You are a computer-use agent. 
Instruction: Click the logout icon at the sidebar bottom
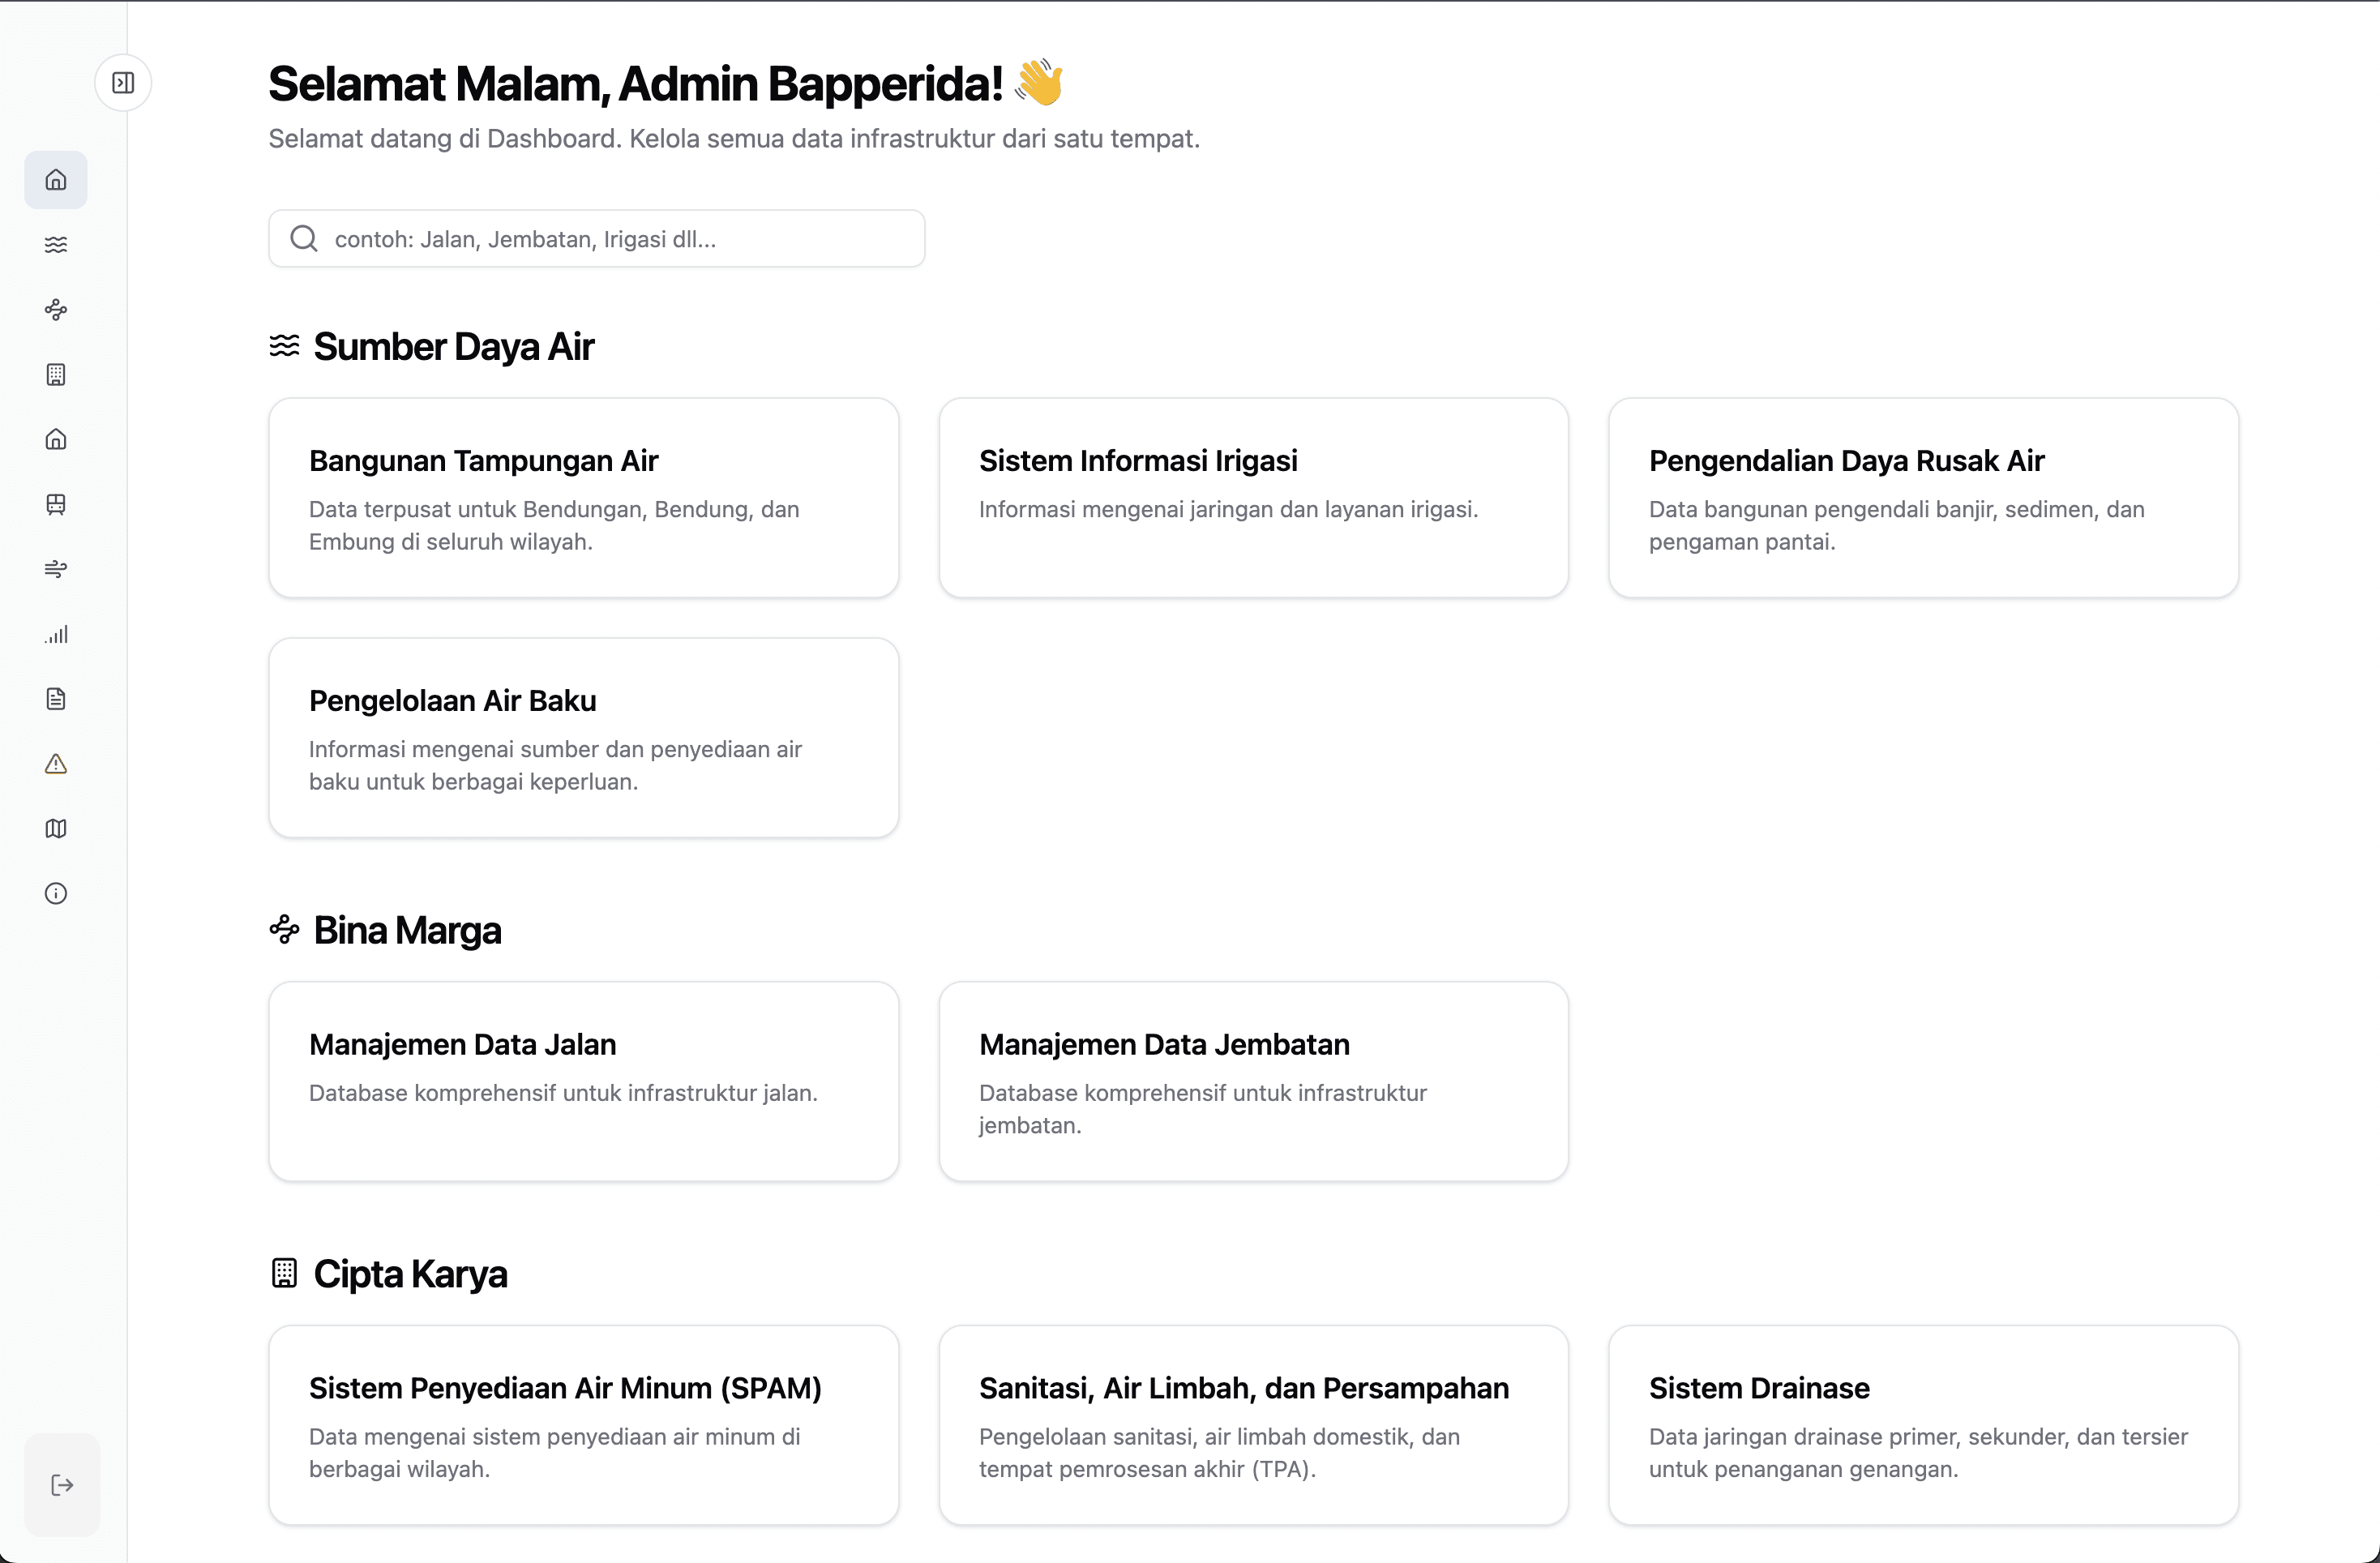coord(62,1485)
